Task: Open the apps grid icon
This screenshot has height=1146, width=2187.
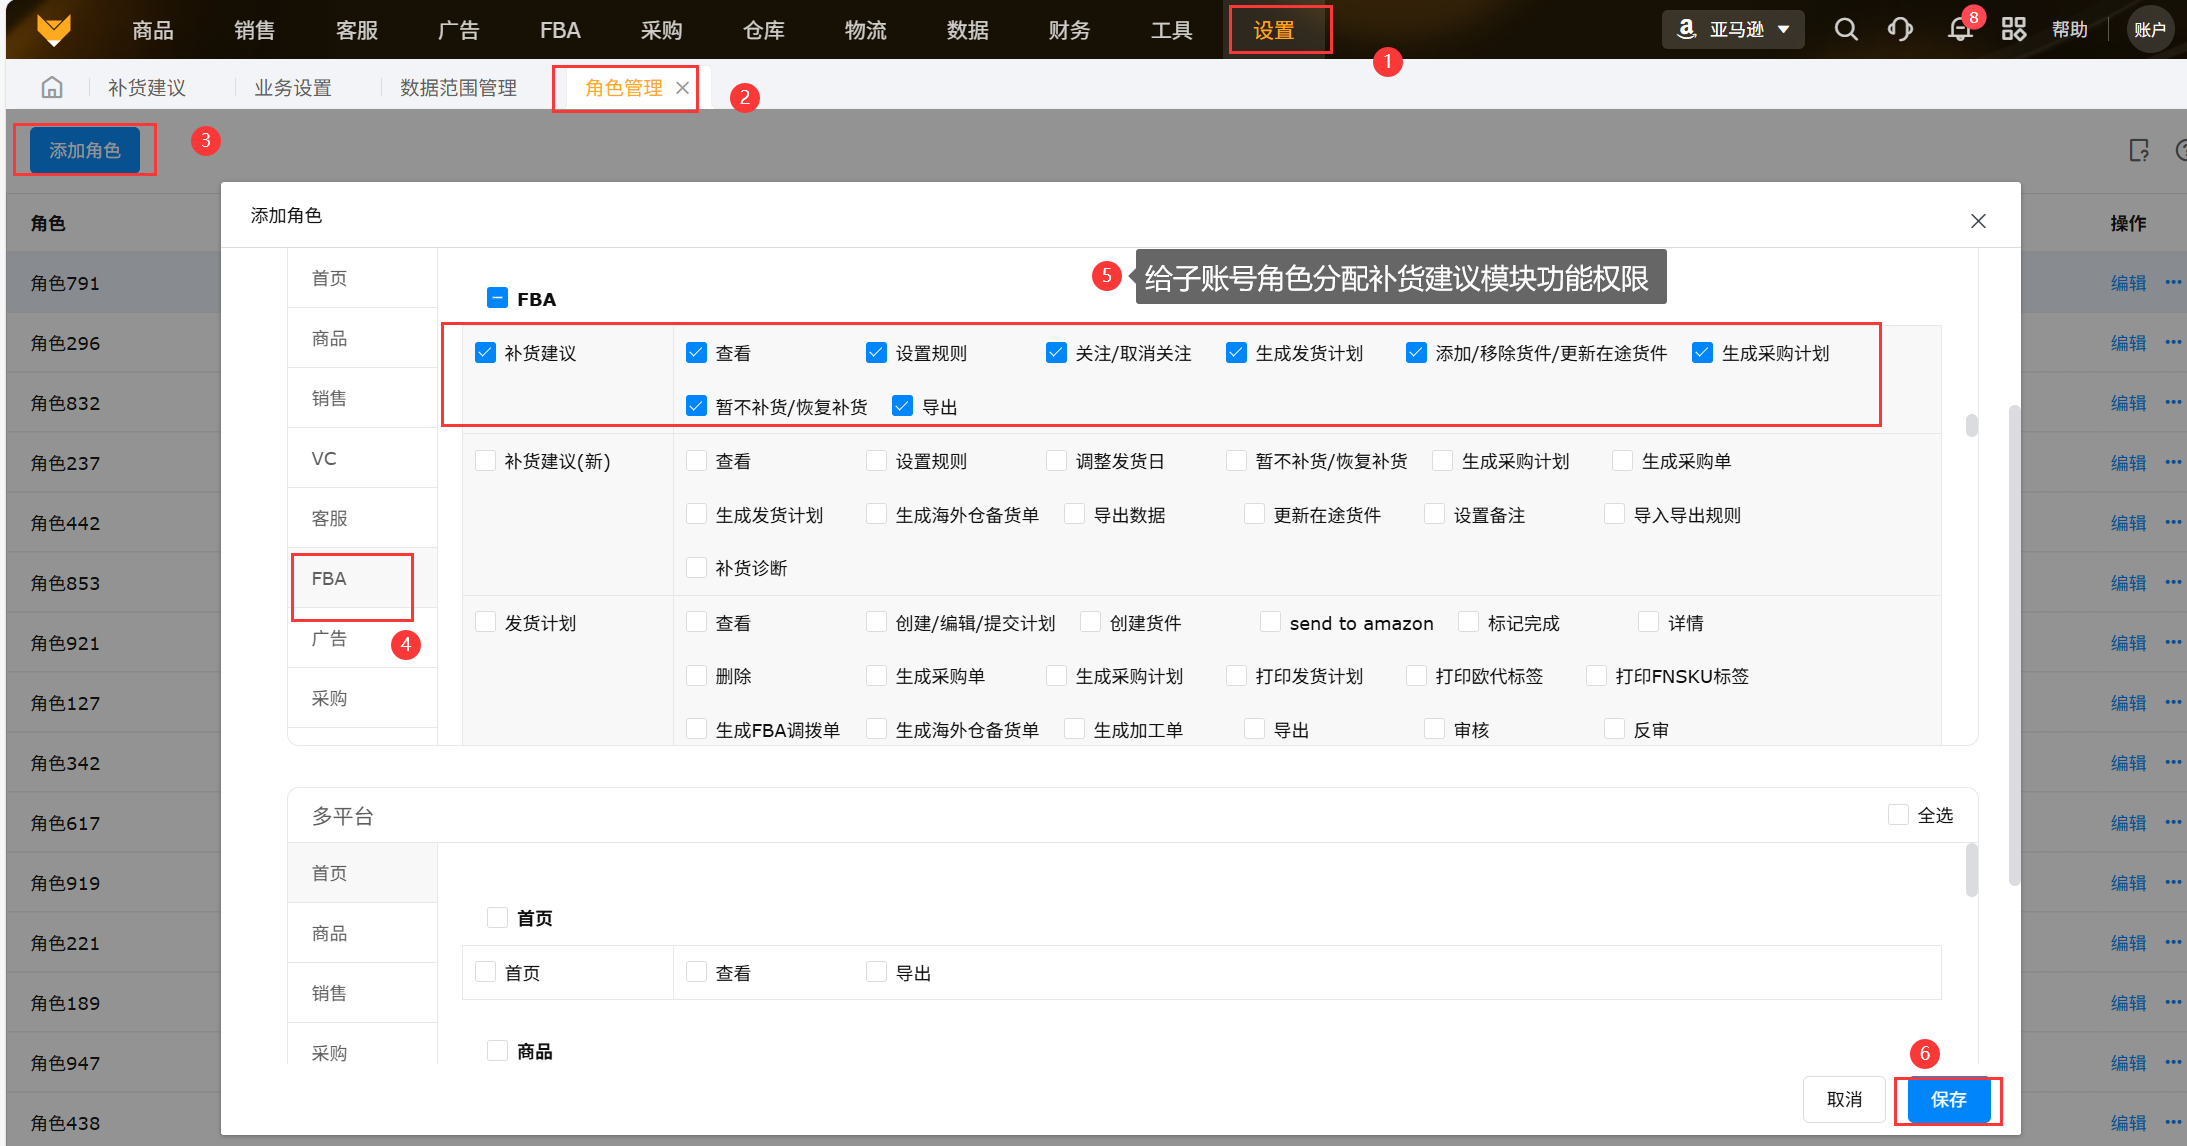Action: click(2013, 30)
